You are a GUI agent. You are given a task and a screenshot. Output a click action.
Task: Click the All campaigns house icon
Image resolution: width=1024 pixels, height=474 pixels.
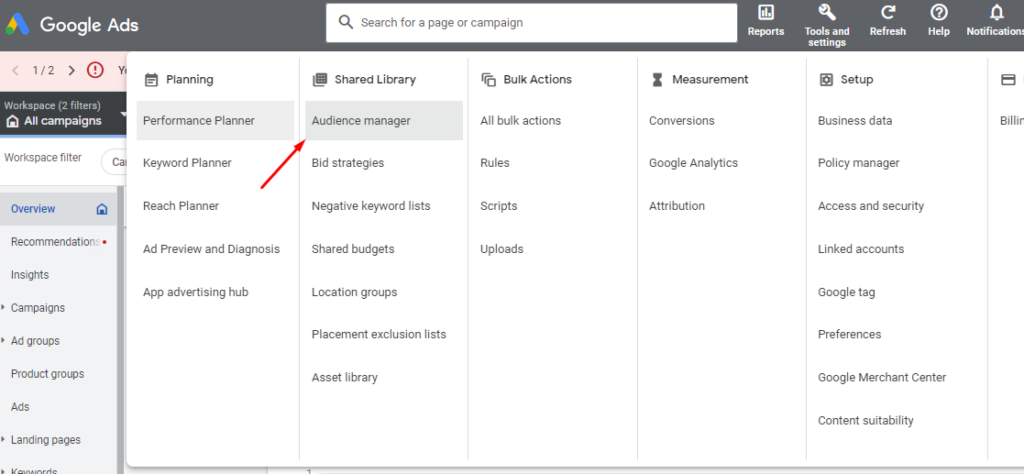12,121
